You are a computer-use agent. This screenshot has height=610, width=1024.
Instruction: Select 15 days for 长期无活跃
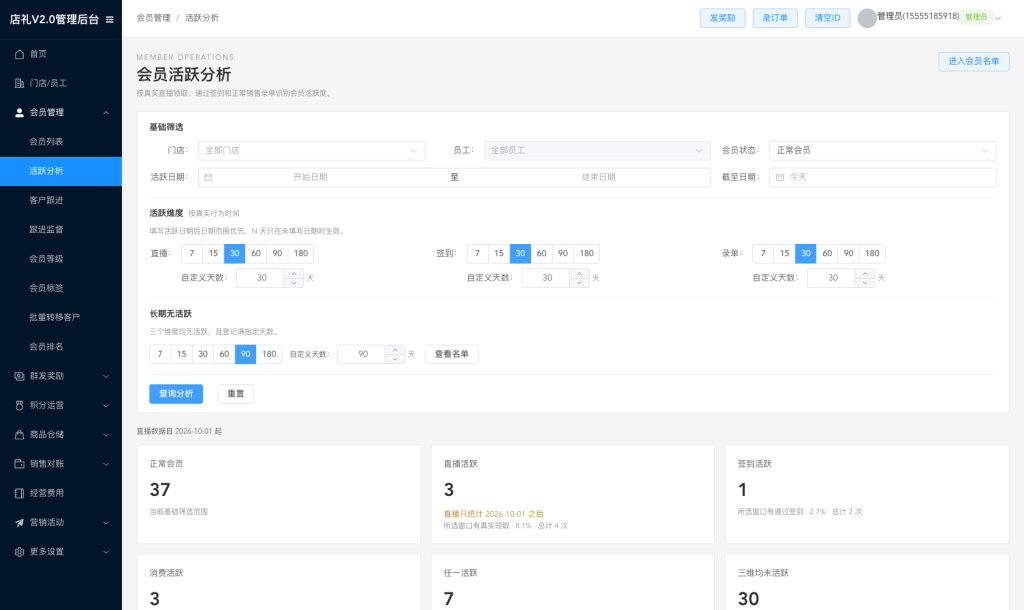pos(182,354)
